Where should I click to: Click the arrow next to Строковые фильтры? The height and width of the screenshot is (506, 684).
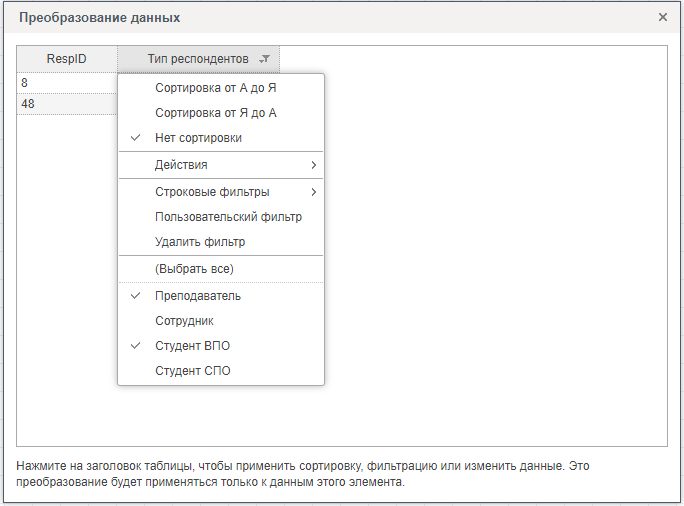(x=313, y=192)
